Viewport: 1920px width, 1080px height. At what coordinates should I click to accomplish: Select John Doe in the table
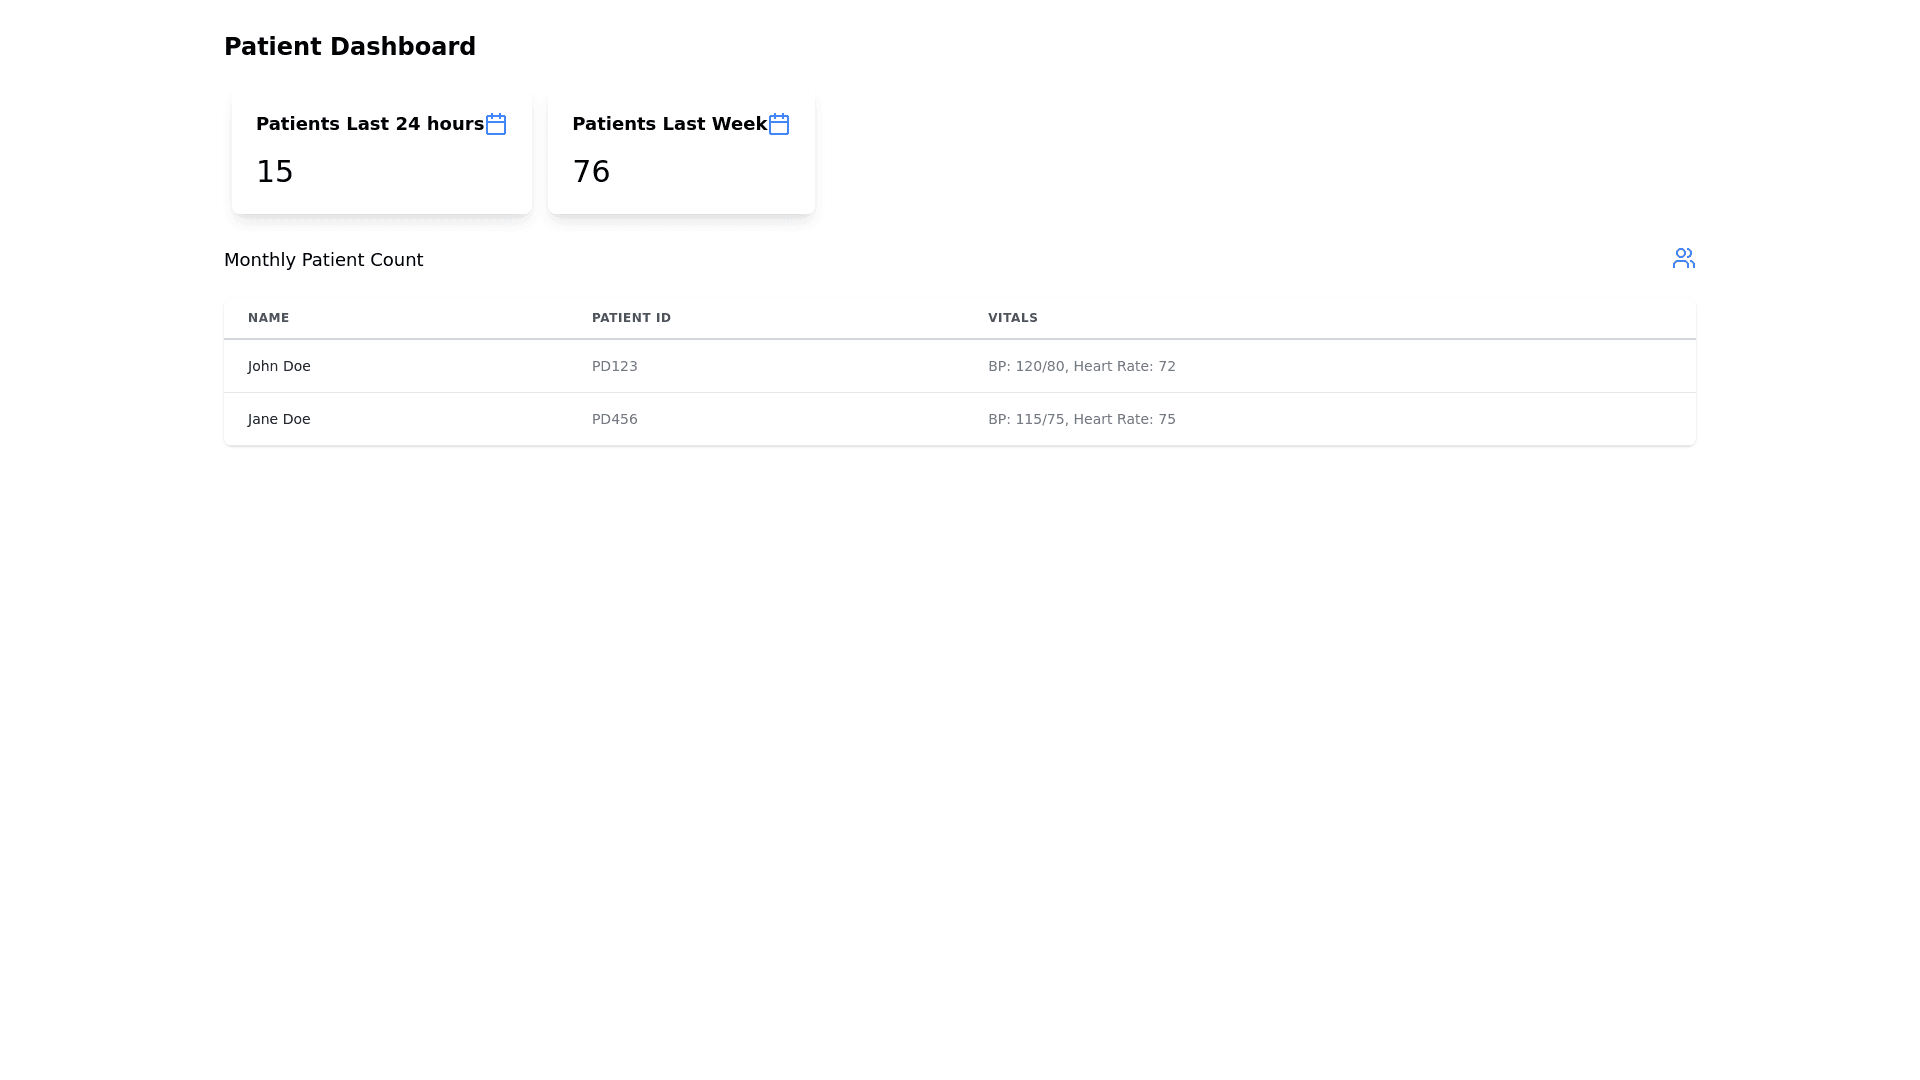279,366
